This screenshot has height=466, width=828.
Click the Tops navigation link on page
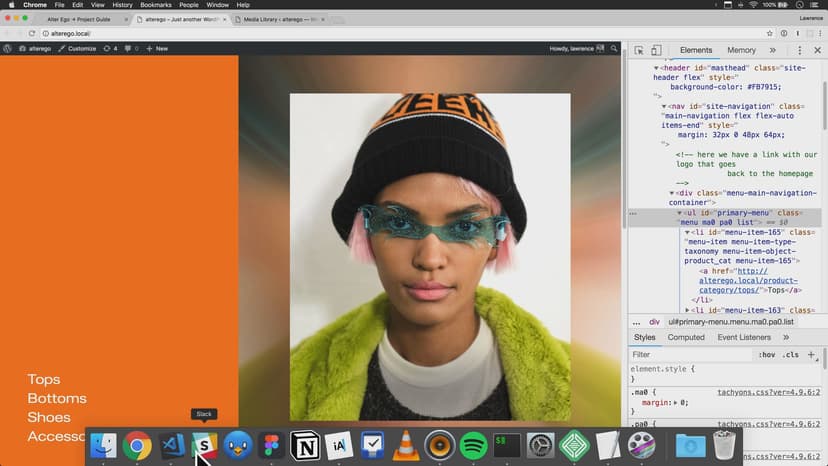point(44,379)
